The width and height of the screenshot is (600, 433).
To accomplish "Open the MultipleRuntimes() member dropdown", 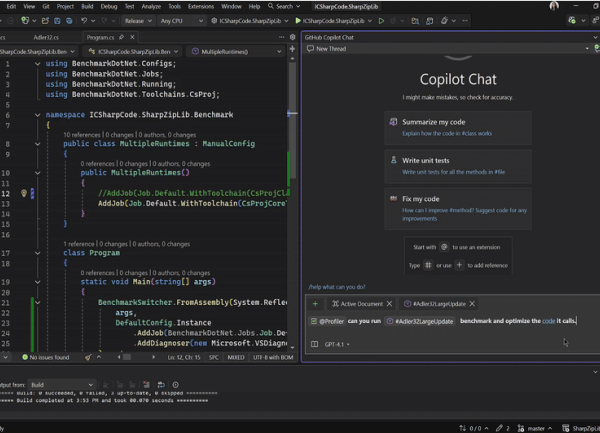I will (237, 51).
